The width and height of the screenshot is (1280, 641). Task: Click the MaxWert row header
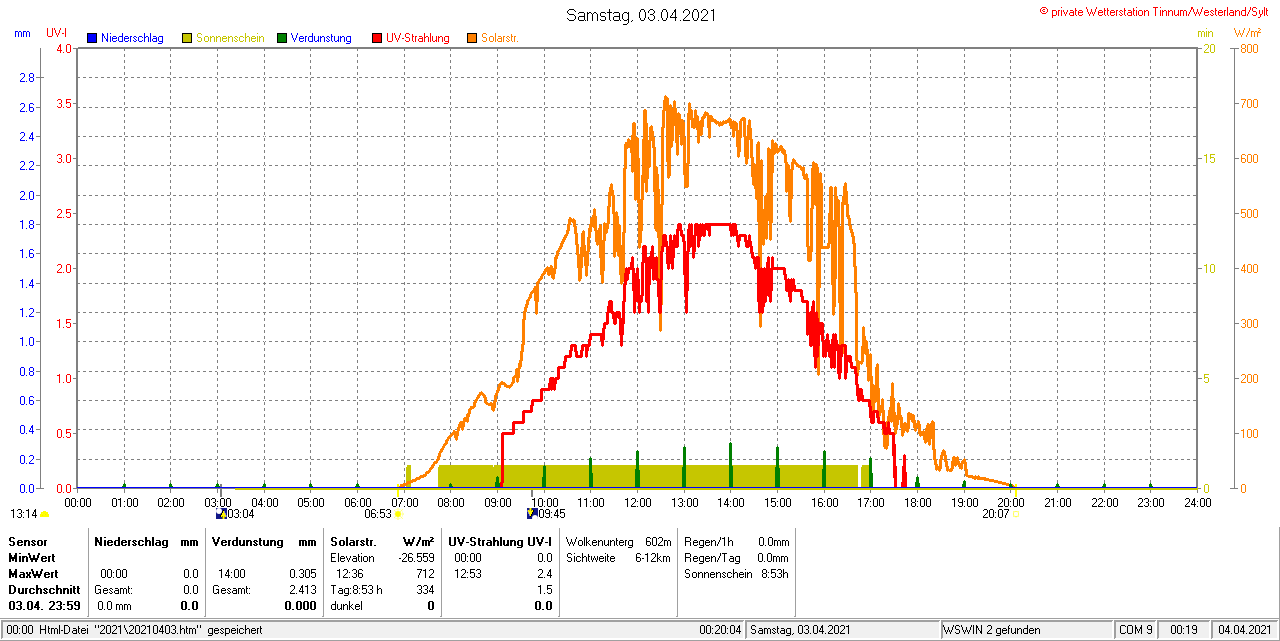tap(33, 574)
